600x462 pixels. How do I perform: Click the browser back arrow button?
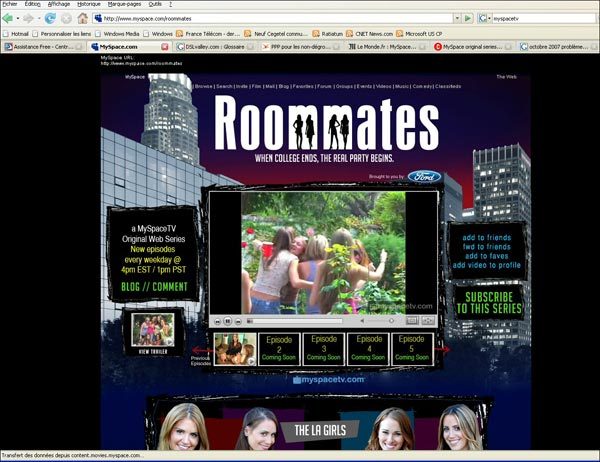click(x=11, y=18)
